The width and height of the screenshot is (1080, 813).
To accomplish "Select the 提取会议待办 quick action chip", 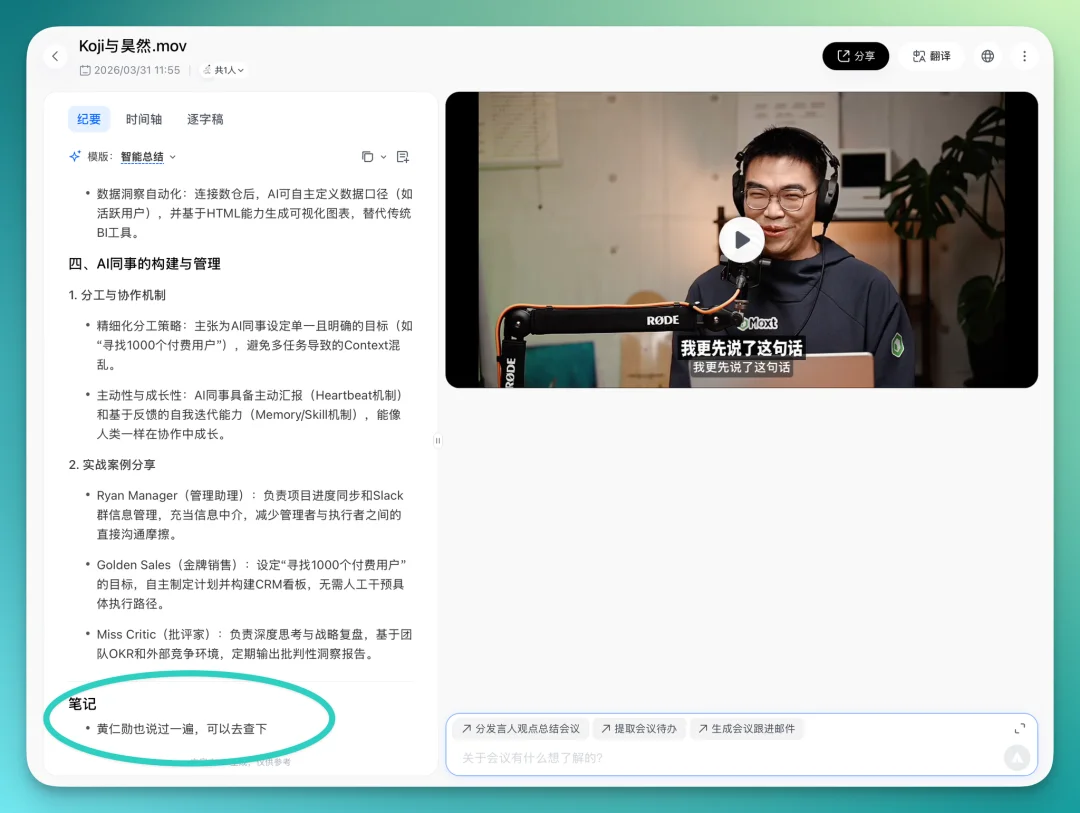I will click(639, 729).
